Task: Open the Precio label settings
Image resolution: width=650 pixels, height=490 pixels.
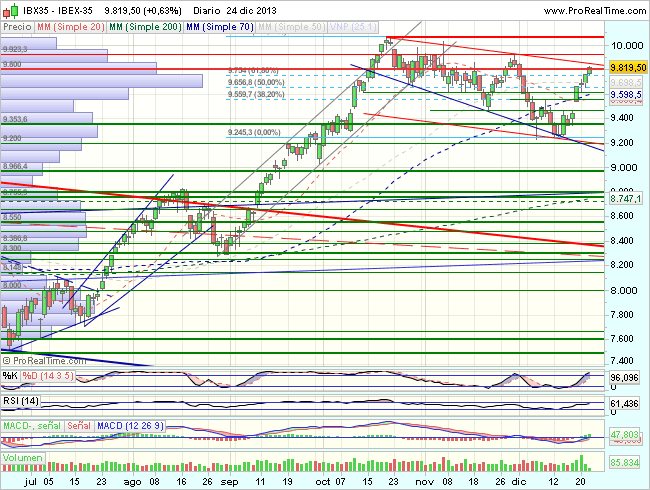Action: [17, 28]
